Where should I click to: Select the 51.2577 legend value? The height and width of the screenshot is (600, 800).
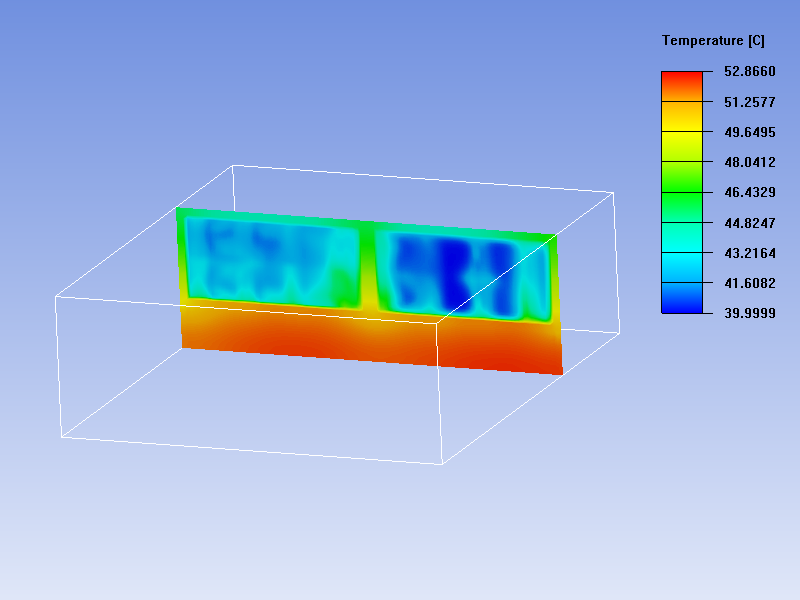(x=749, y=102)
